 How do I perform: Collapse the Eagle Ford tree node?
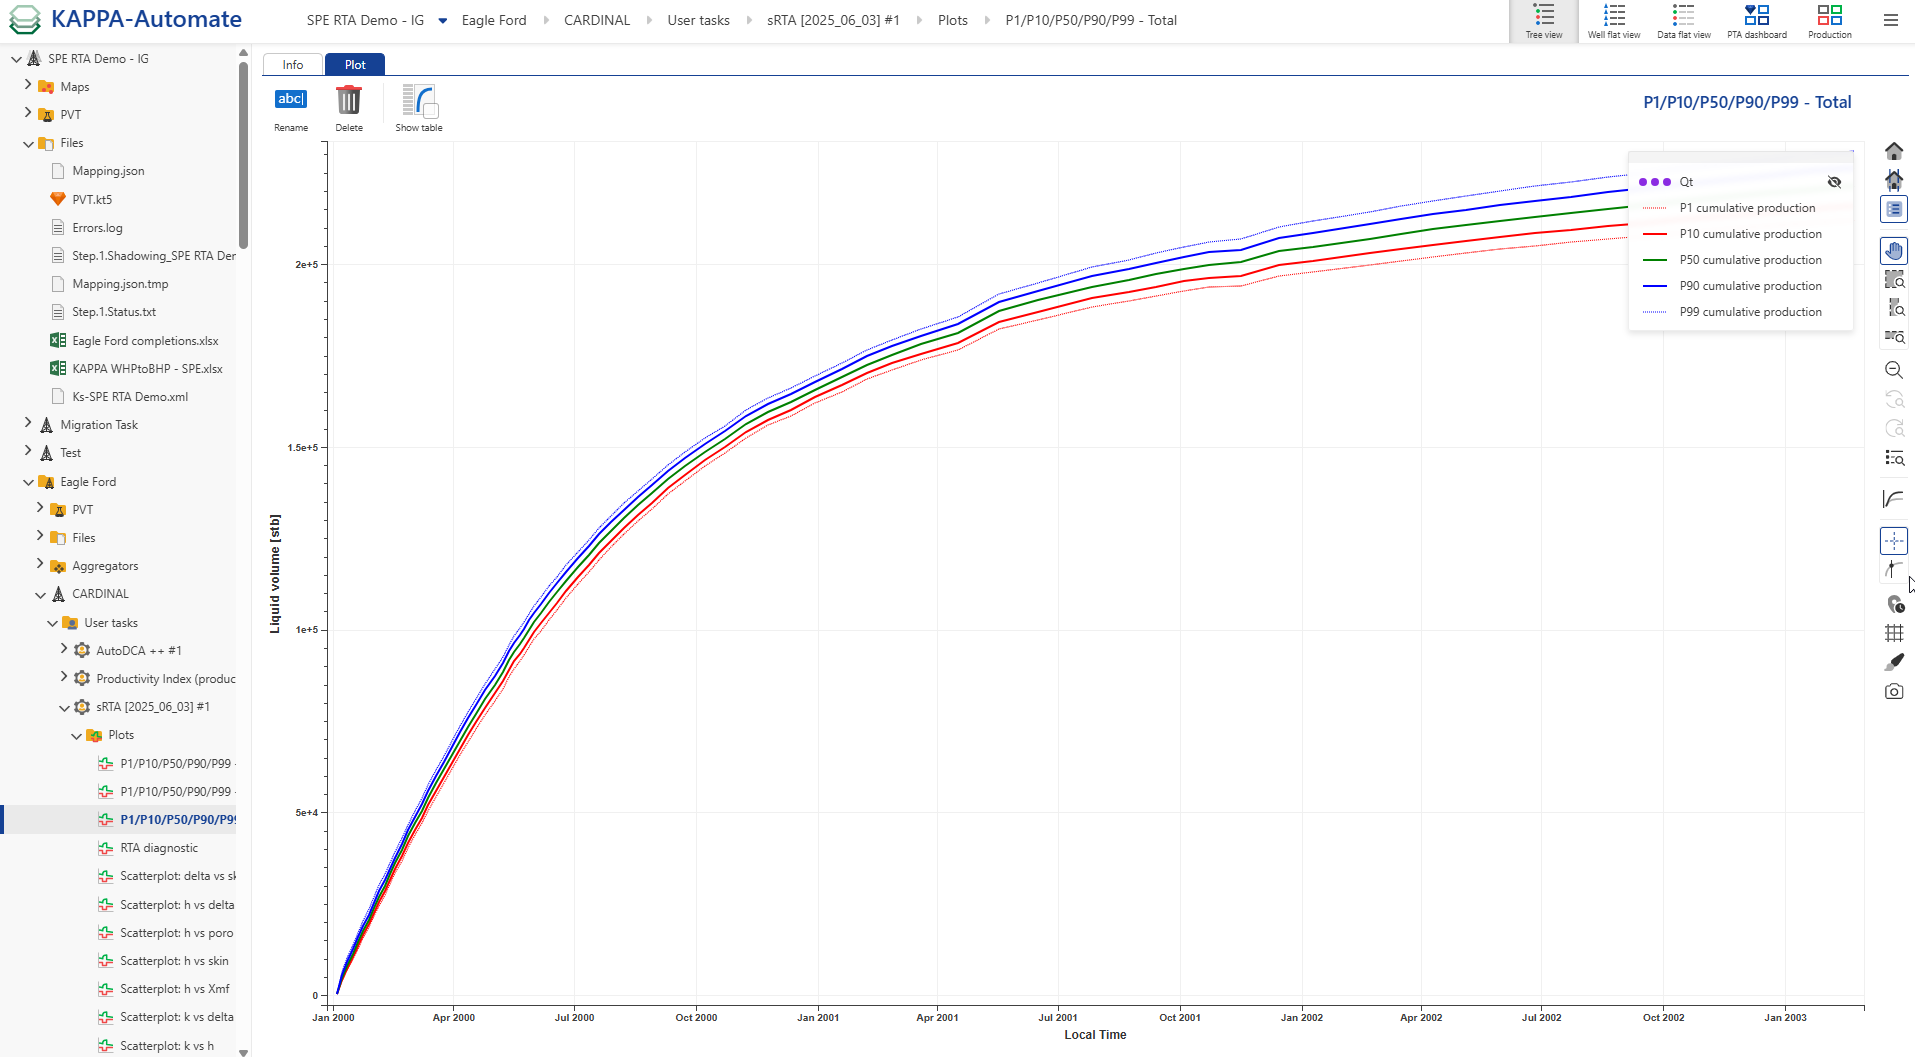pyautogui.click(x=27, y=481)
